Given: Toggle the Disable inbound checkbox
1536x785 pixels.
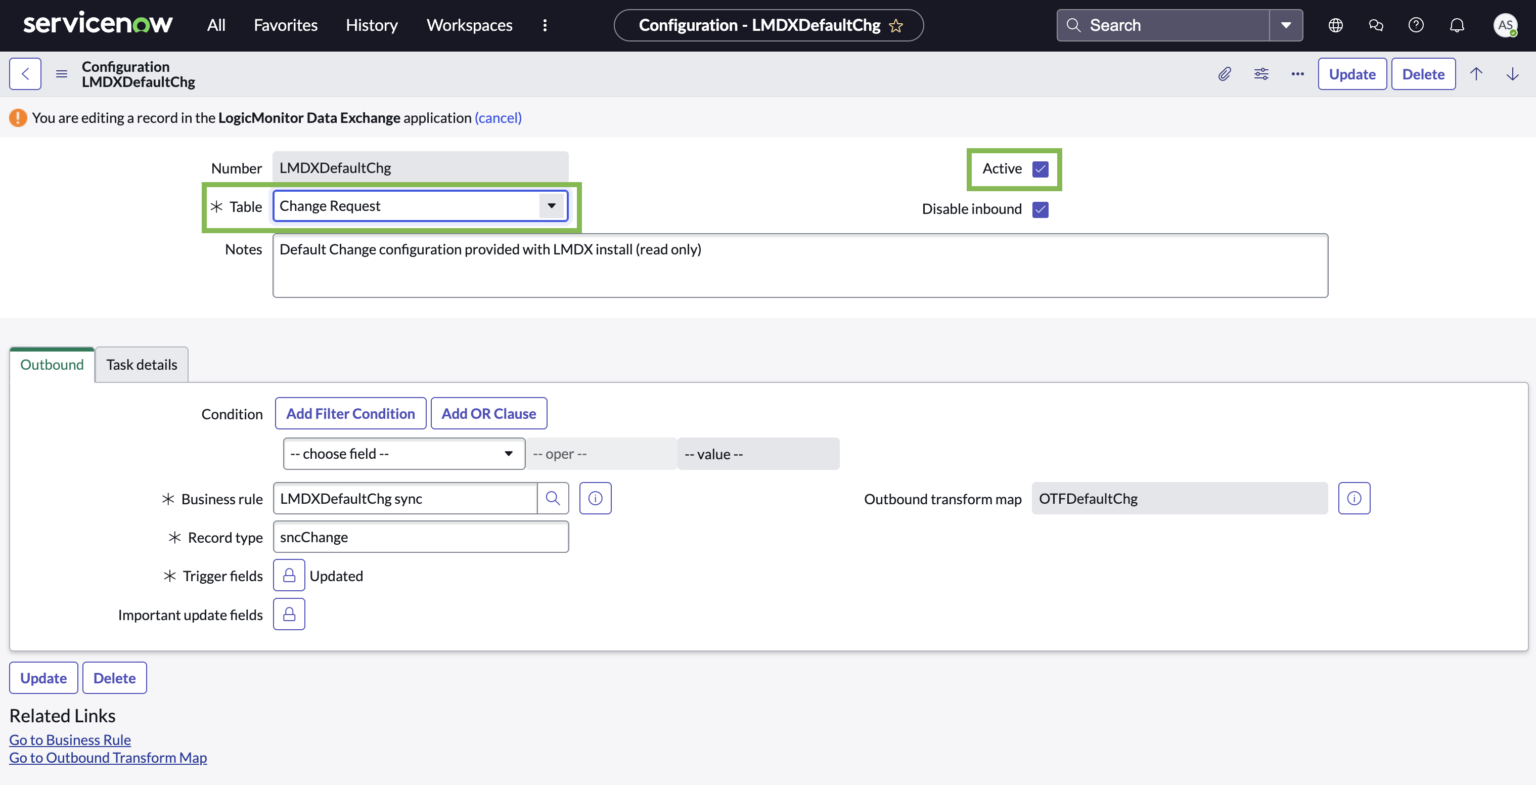Looking at the screenshot, I should point(1040,209).
